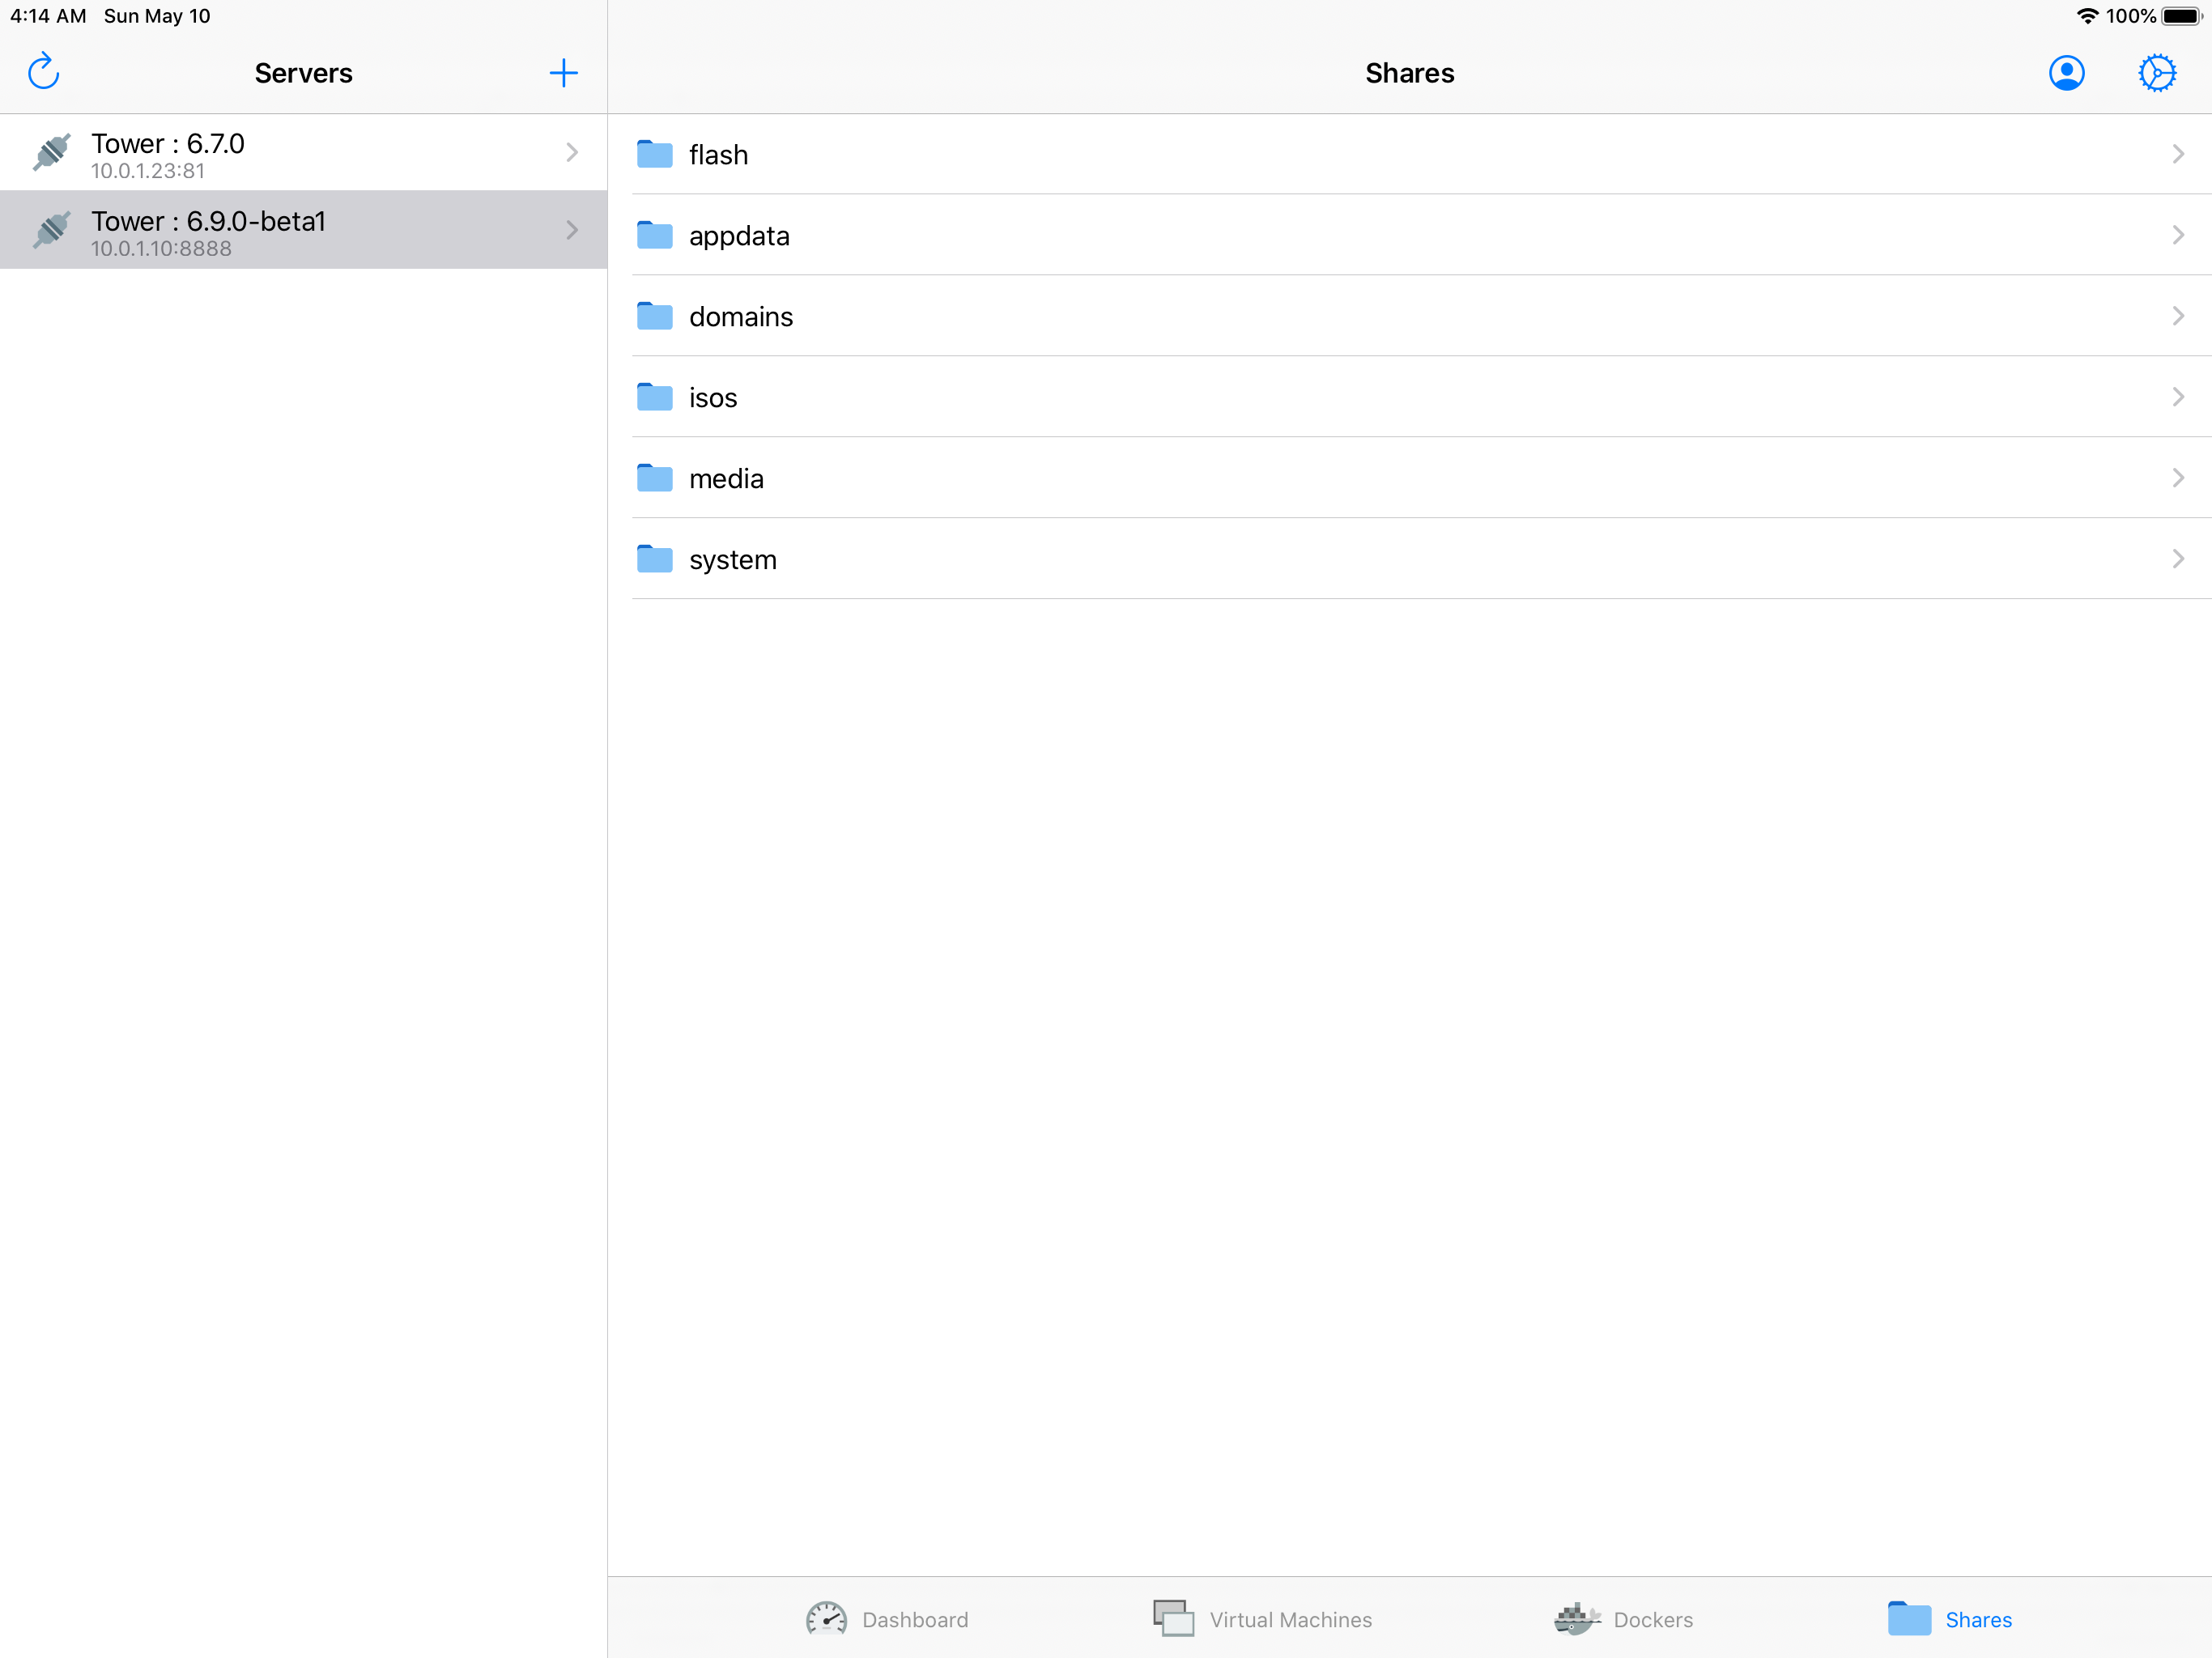Viewport: 2212px width, 1658px height.
Task: Click the Dashboard gauge icon
Action: pos(826,1618)
